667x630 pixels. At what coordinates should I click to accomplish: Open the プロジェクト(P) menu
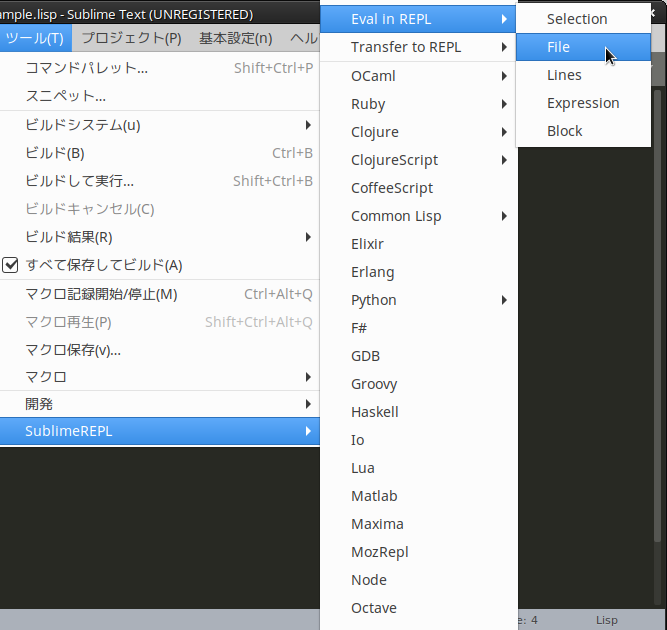[x=131, y=38]
